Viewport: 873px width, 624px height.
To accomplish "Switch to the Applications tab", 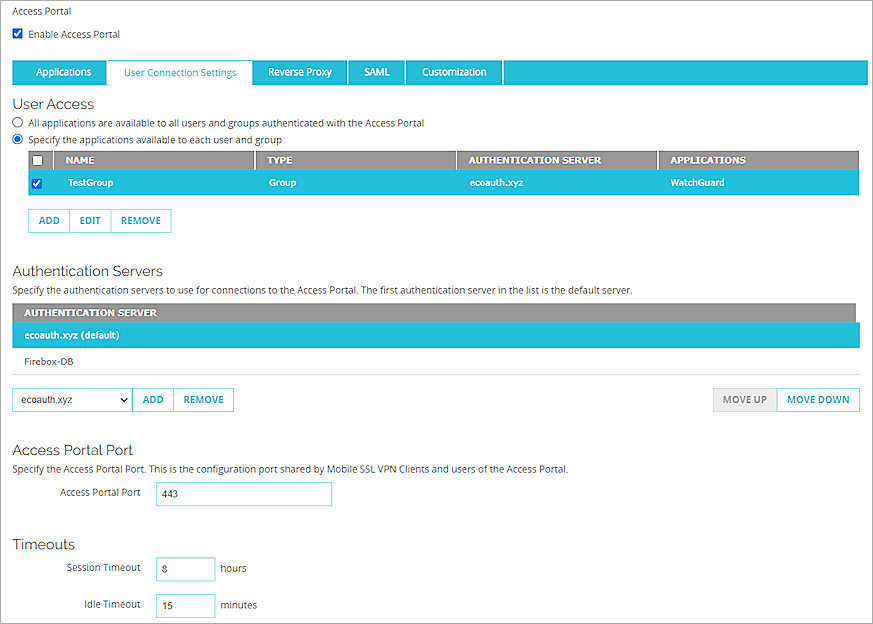I will 59,72.
